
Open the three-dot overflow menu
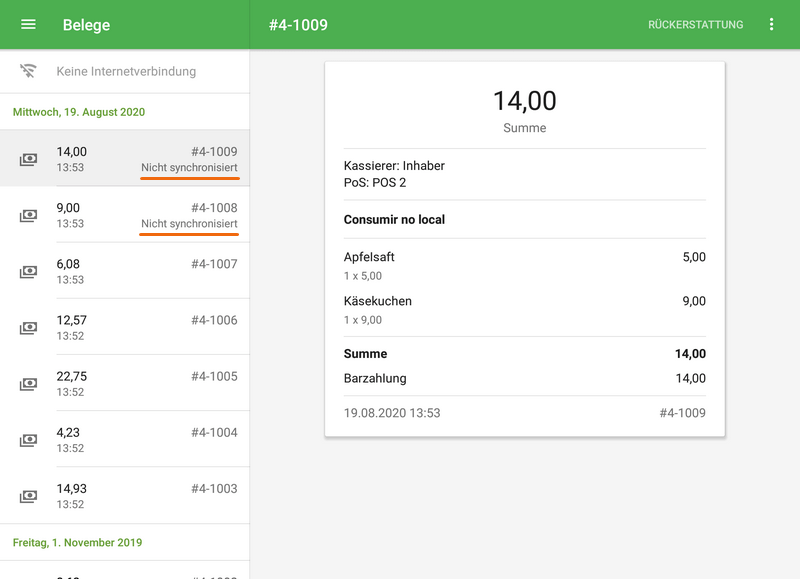coord(771,25)
